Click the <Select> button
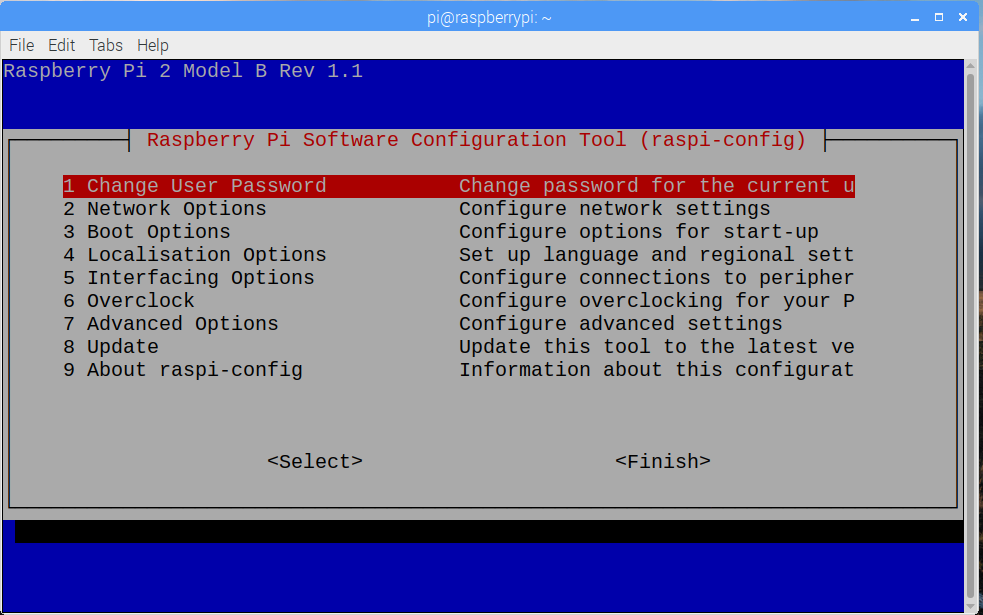Screen dimensions: 983x615 315,461
